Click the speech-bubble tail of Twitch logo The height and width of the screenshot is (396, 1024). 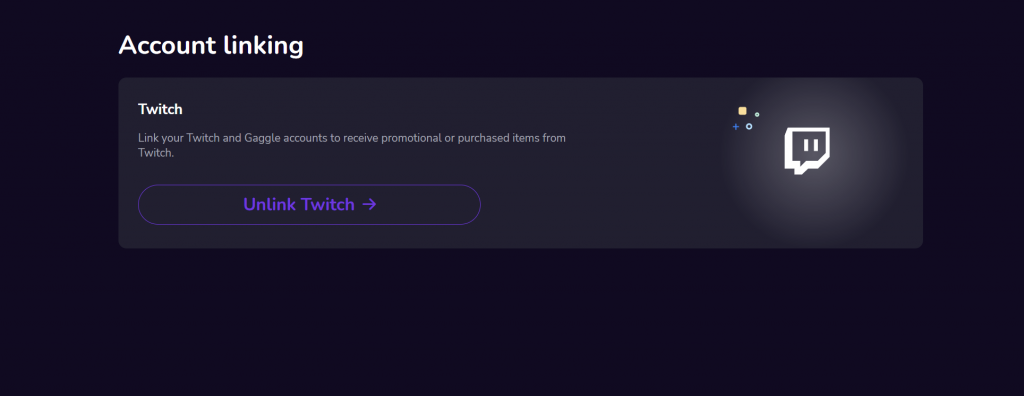[x=801, y=169]
